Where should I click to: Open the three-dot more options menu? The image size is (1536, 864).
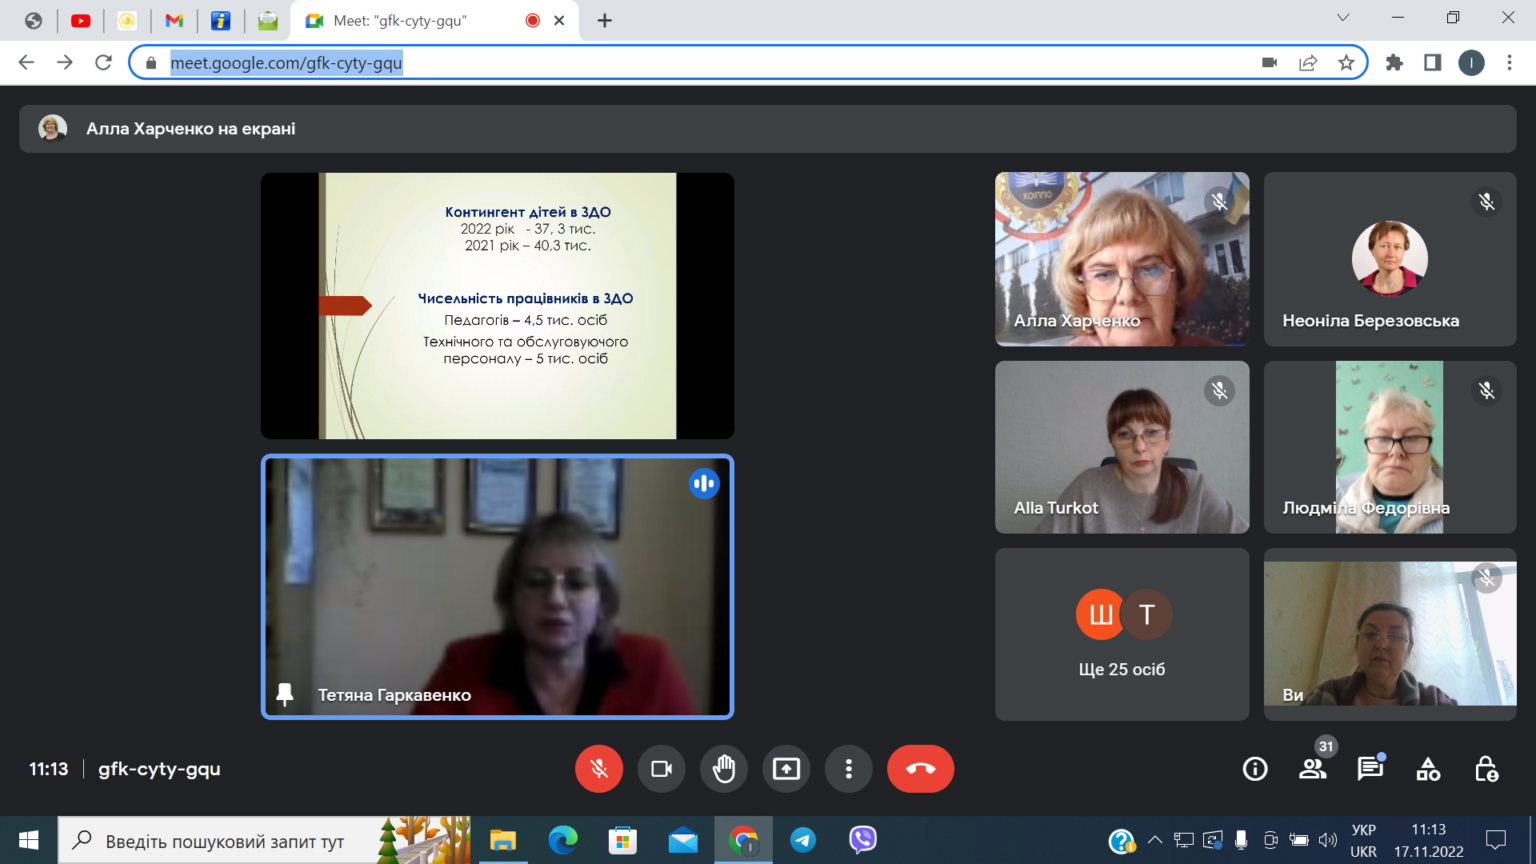click(849, 769)
